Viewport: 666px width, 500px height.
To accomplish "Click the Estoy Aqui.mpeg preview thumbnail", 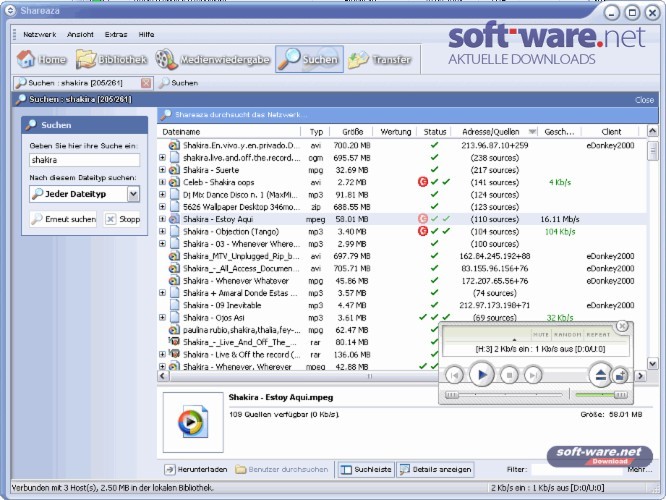I will point(193,422).
